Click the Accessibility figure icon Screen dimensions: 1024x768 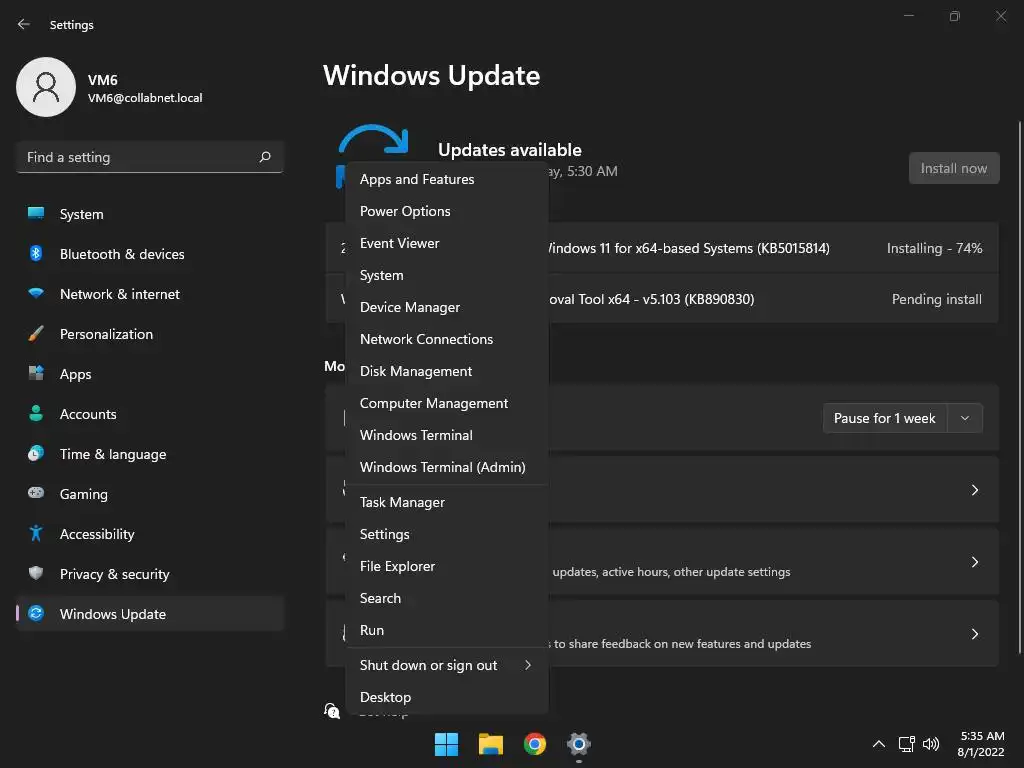point(36,534)
